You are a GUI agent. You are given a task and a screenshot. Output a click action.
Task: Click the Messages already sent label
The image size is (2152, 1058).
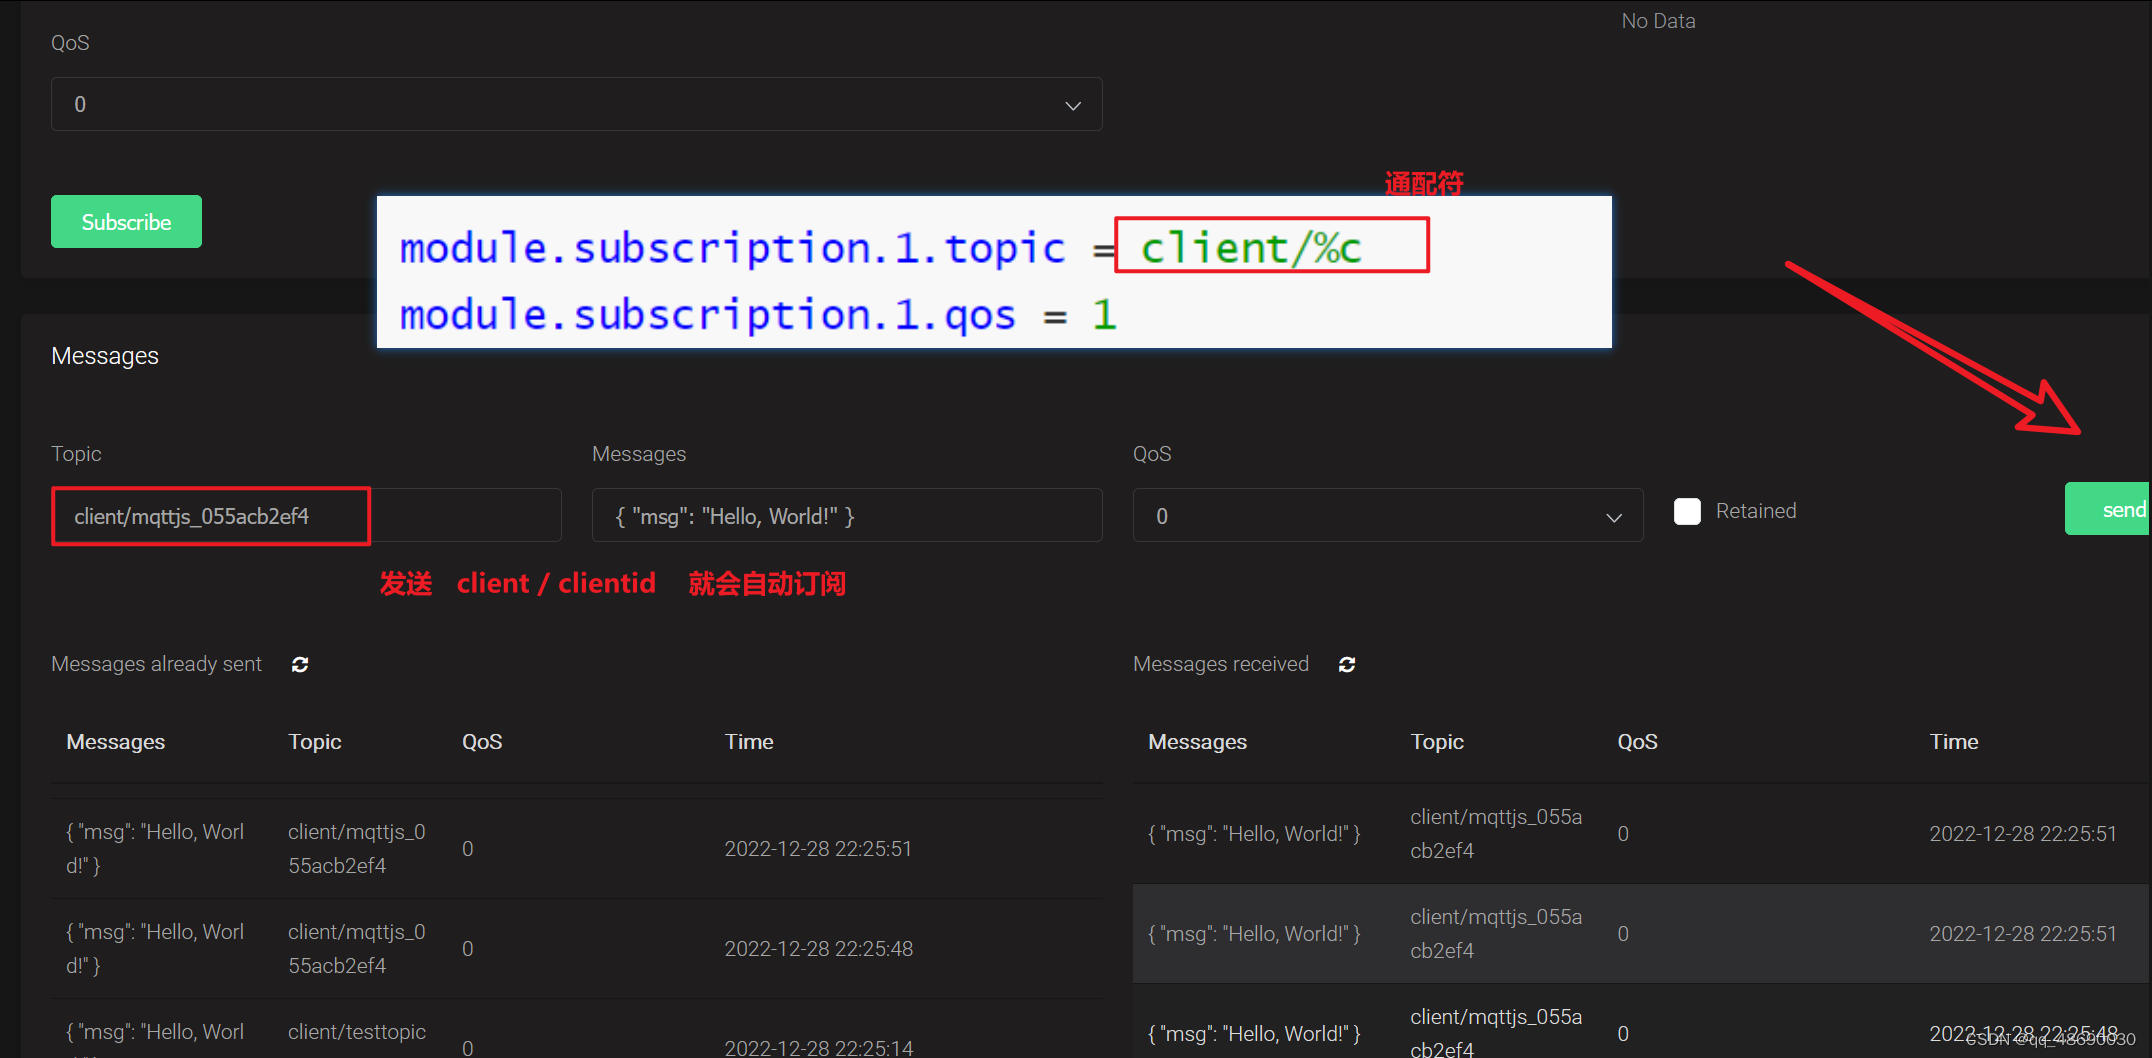(156, 664)
